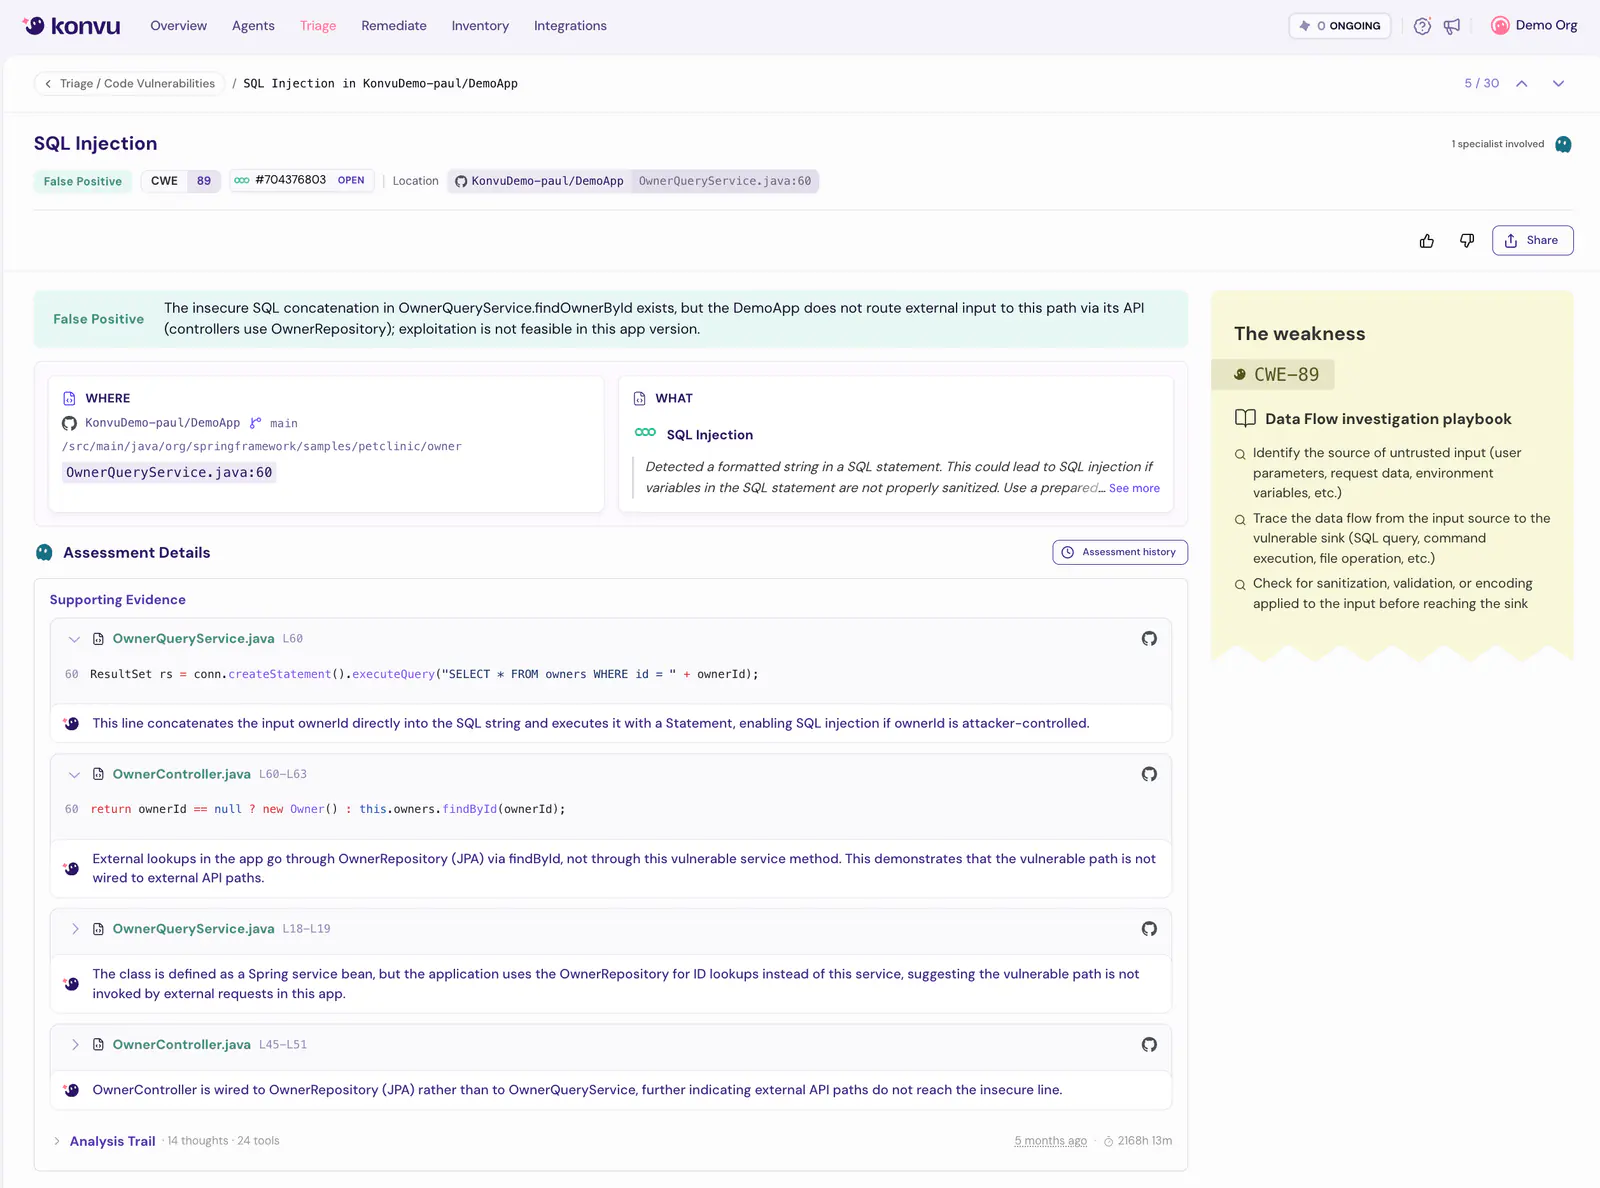Open GitHub link for OwnerQueryService.java L18–L19
This screenshot has width=1600, height=1188.
point(1149,929)
